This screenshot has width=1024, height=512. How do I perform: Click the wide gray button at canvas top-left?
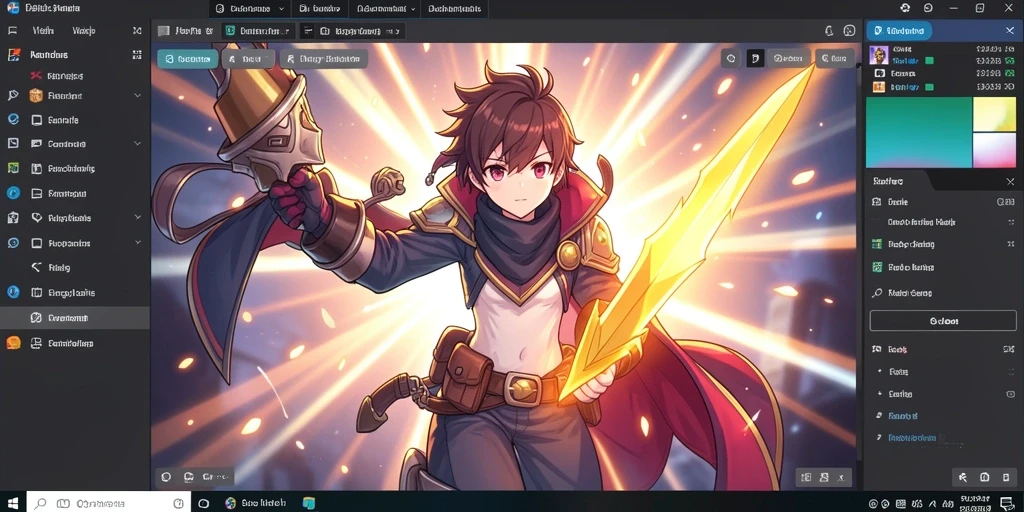click(324, 59)
